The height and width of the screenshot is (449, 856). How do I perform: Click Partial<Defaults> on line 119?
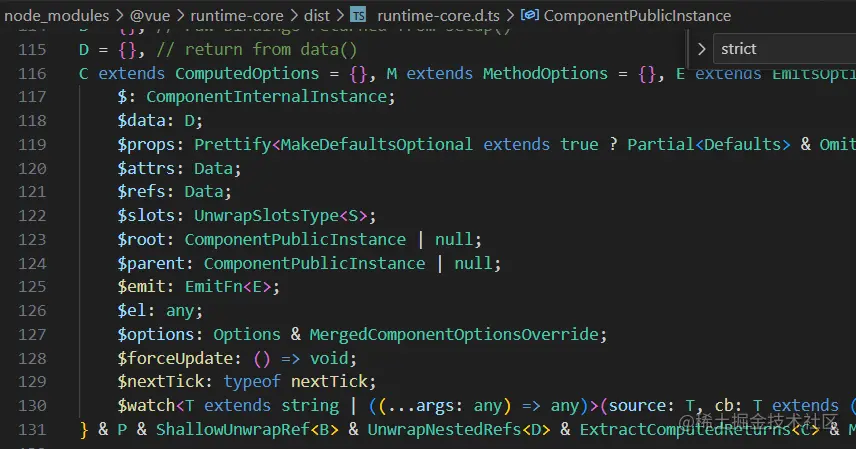click(709, 144)
